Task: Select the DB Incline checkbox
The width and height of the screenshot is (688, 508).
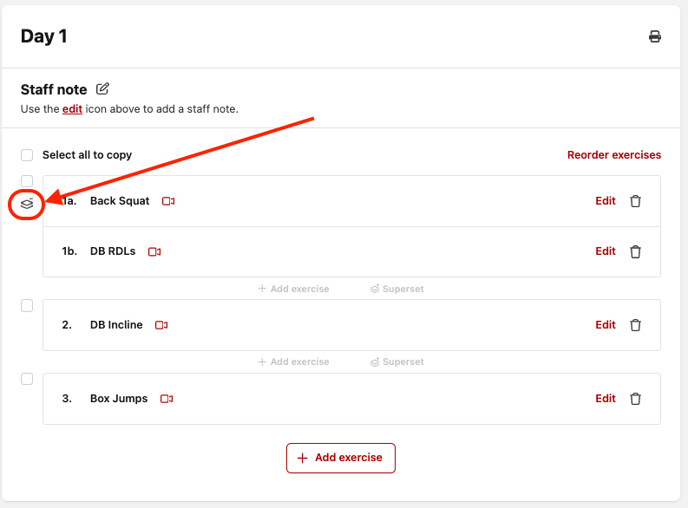Action: [x=27, y=306]
